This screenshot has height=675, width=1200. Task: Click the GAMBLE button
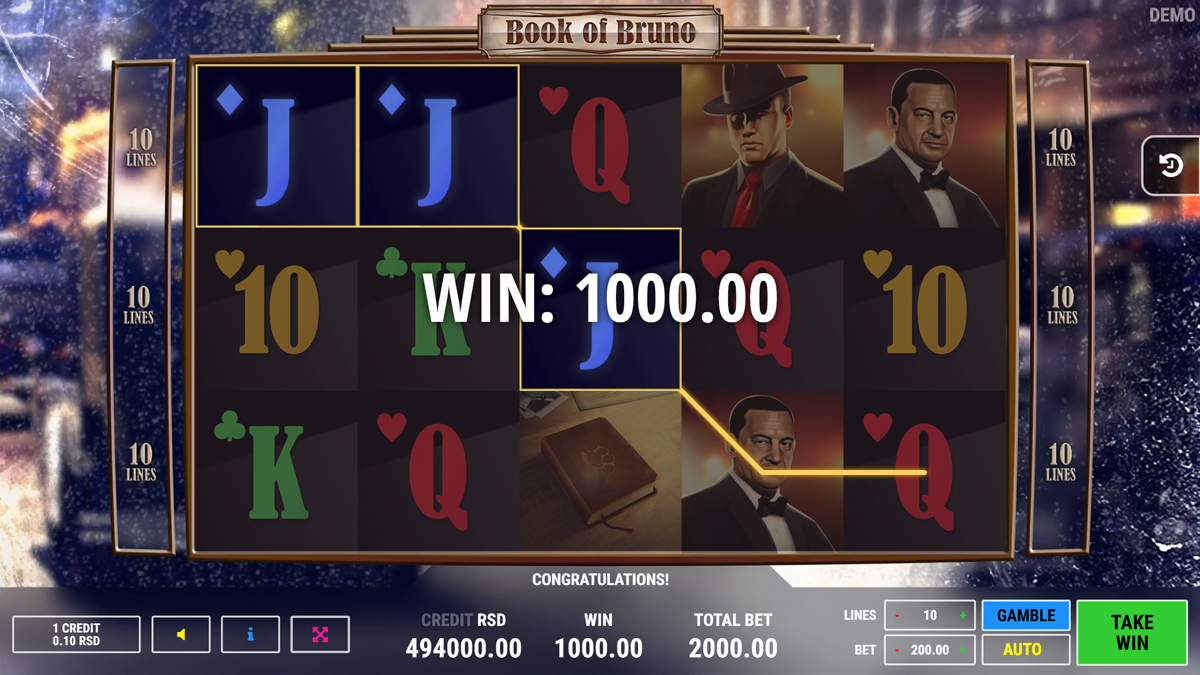1026,615
